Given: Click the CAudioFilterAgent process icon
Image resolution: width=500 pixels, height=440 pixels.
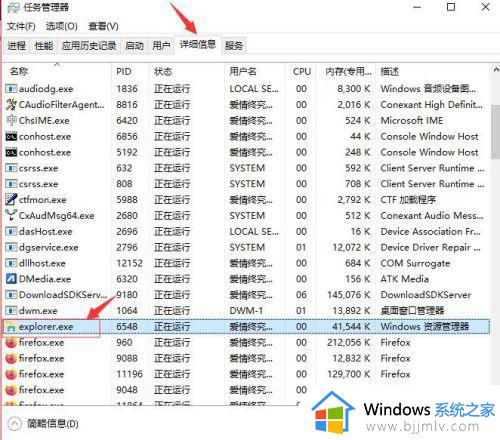Looking at the screenshot, I should (x=11, y=105).
